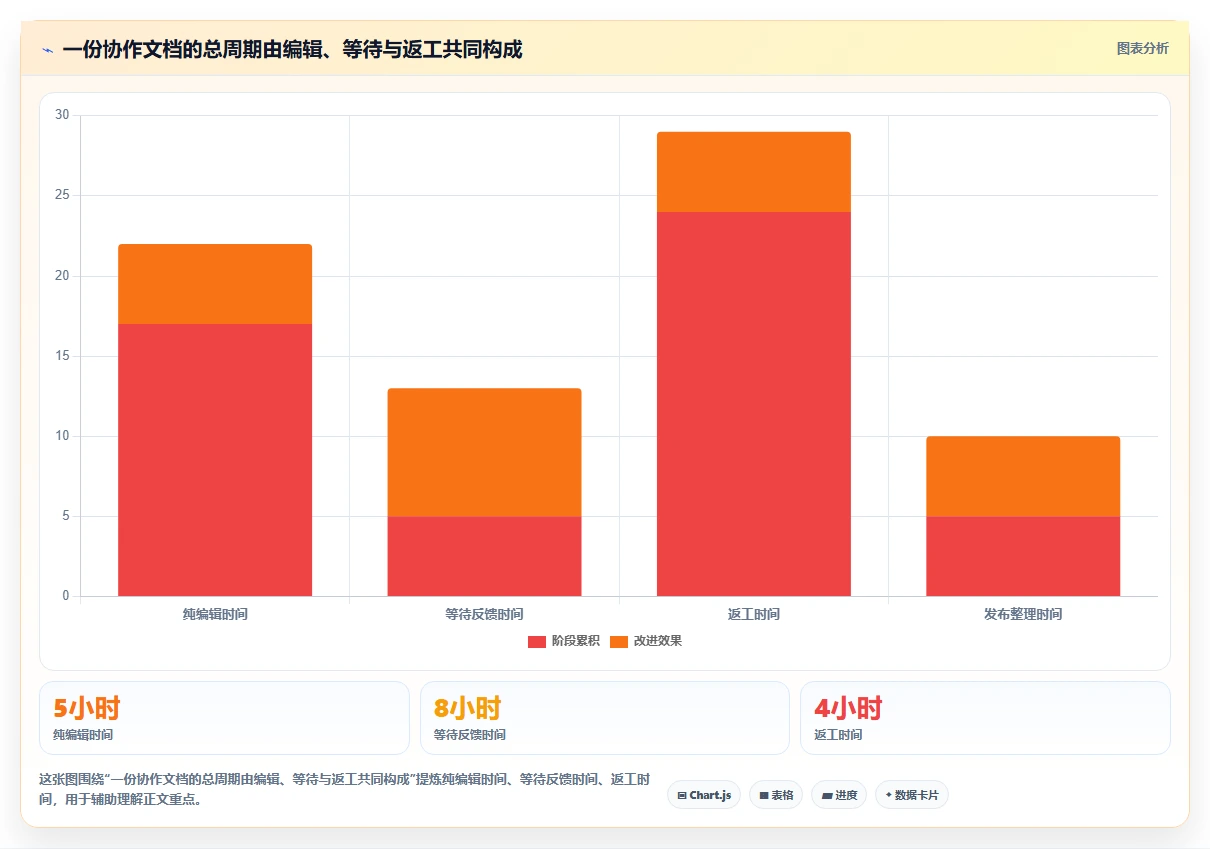Toggle the 阶段累积 legend item
The width and height of the screenshot is (1210, 849).
pyautogui.click(x=564, y=641)
